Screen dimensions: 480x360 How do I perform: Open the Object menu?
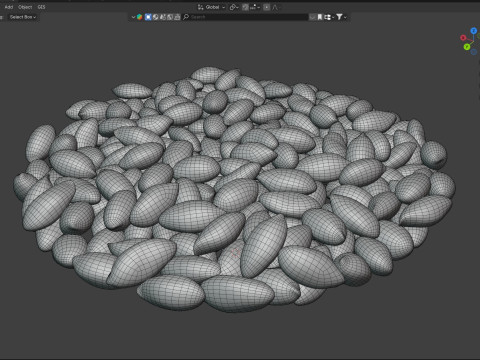click(x=25, y=7)
